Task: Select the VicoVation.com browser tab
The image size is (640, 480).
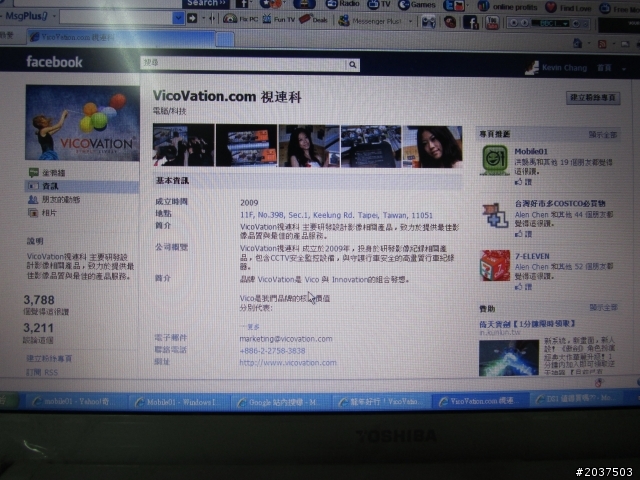Action: click(121, 38)
